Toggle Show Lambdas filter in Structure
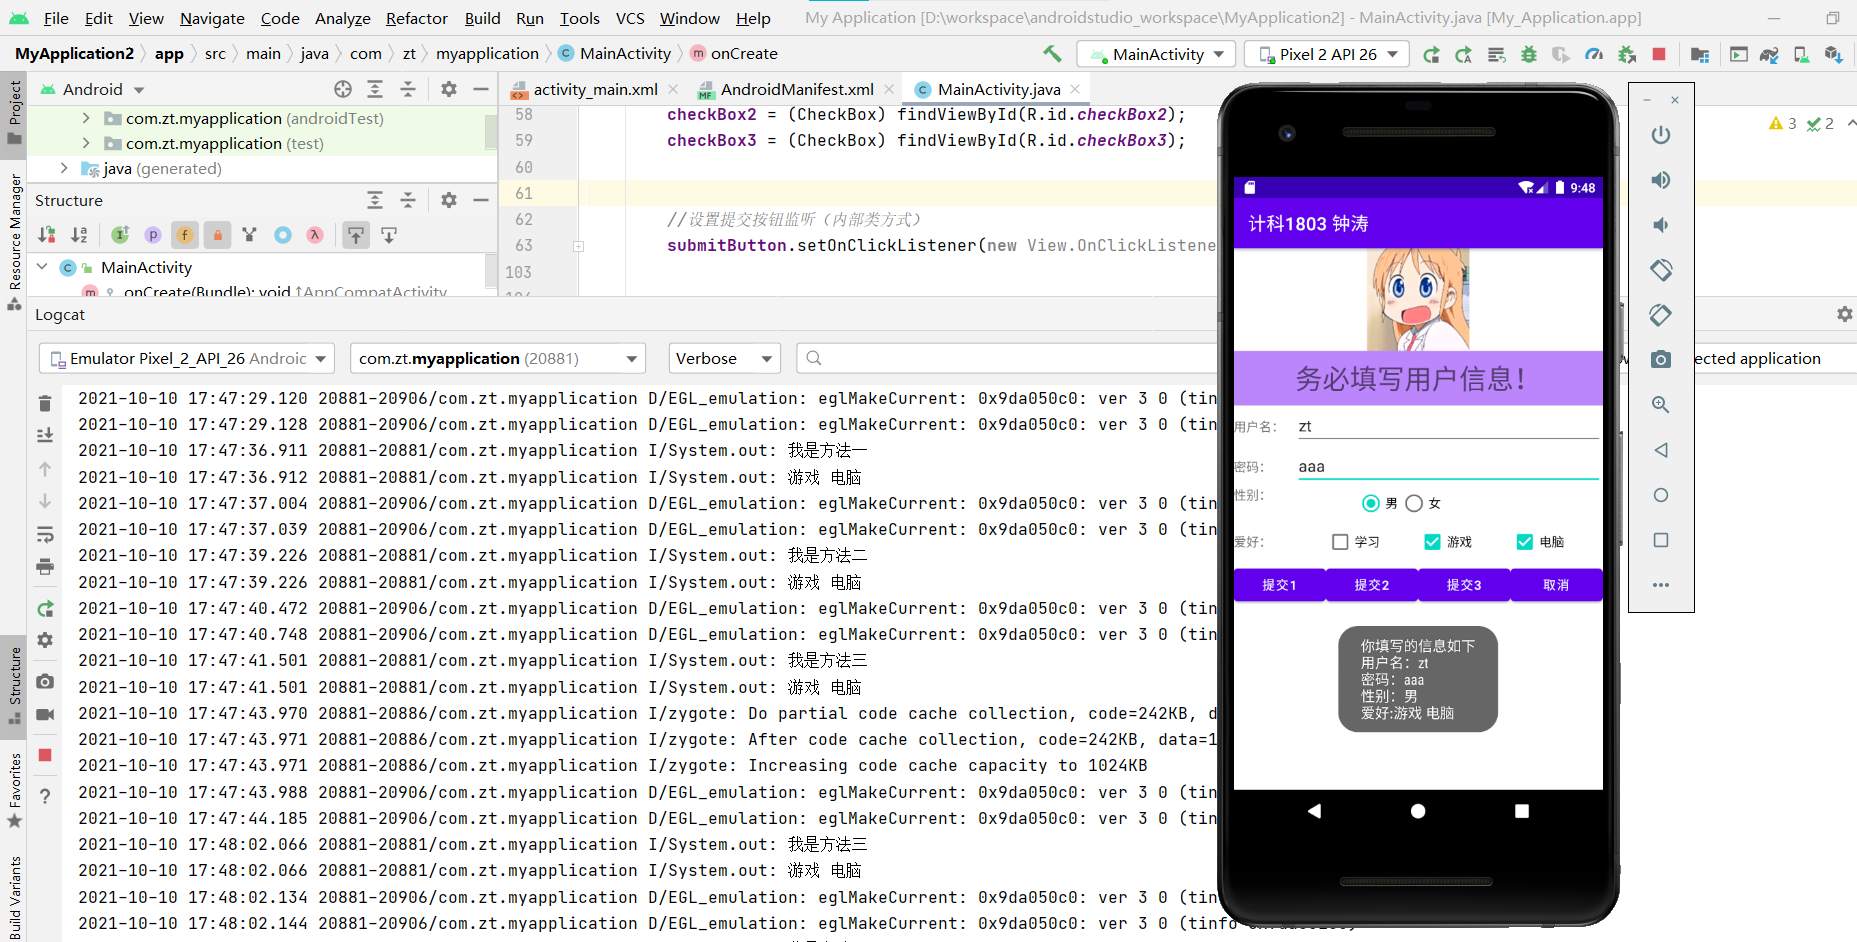The height and width of the screenshot is (942, 1857). pos(315,235)
